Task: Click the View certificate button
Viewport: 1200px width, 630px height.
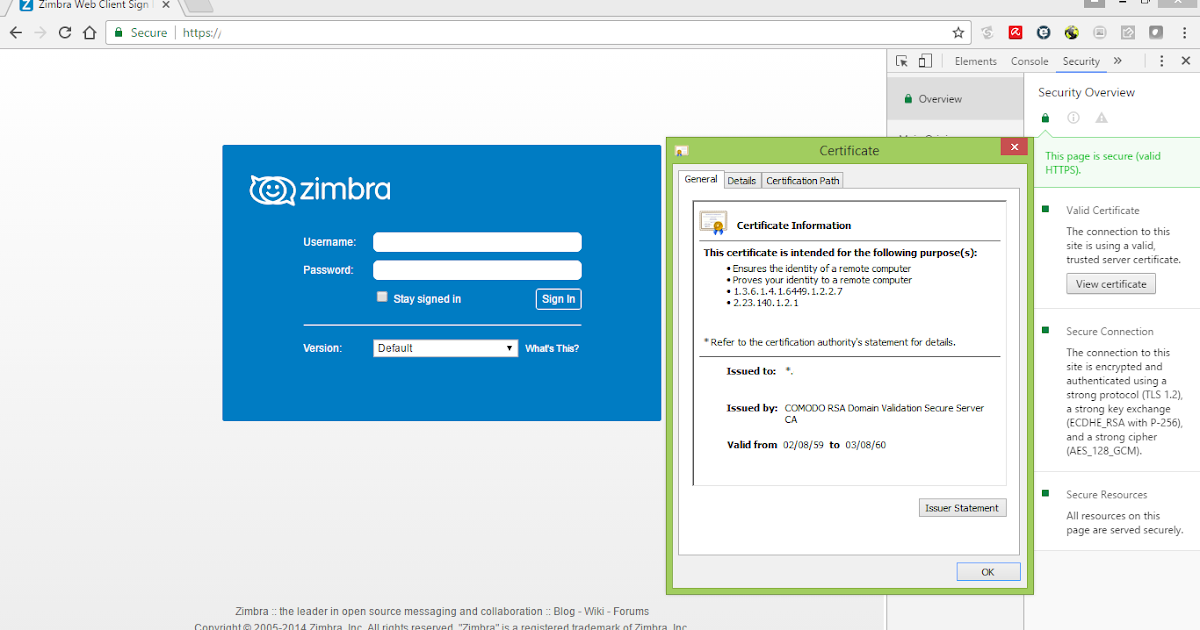Action: [x=1111, y=284]
